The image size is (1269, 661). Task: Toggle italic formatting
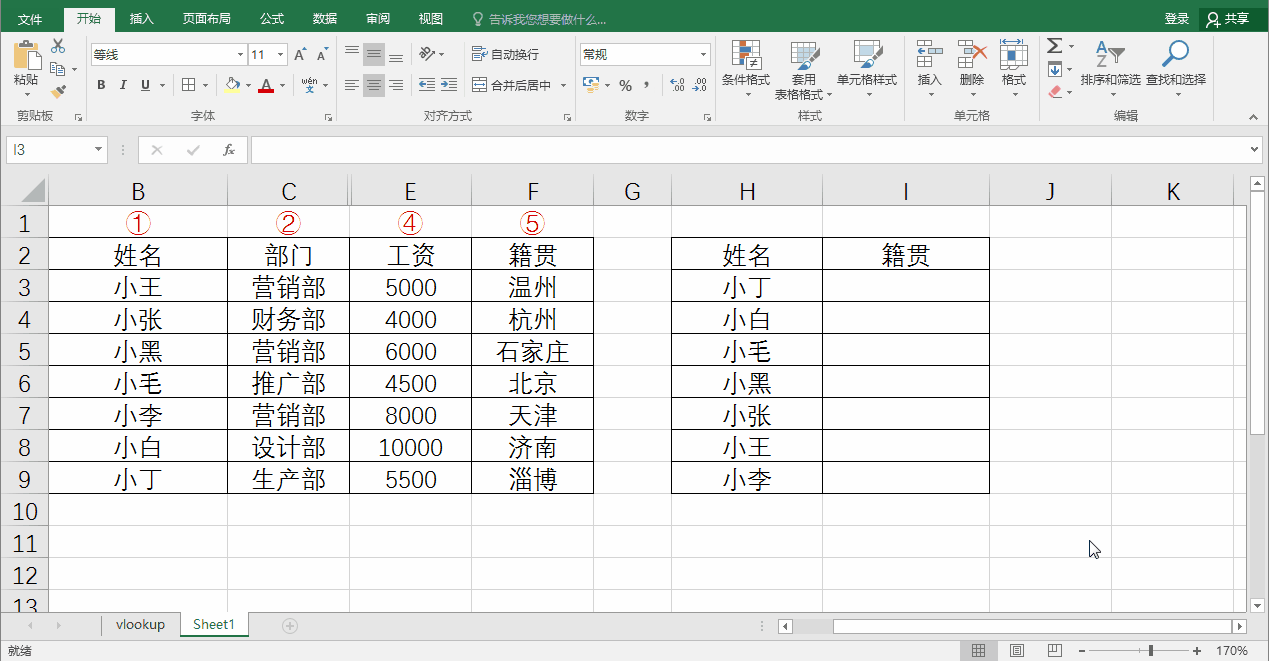tap(124, 86)
